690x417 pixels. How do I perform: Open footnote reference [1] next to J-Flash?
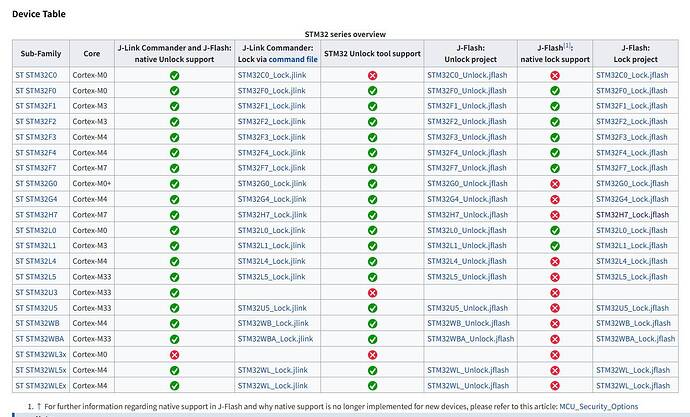coord(567,45)
